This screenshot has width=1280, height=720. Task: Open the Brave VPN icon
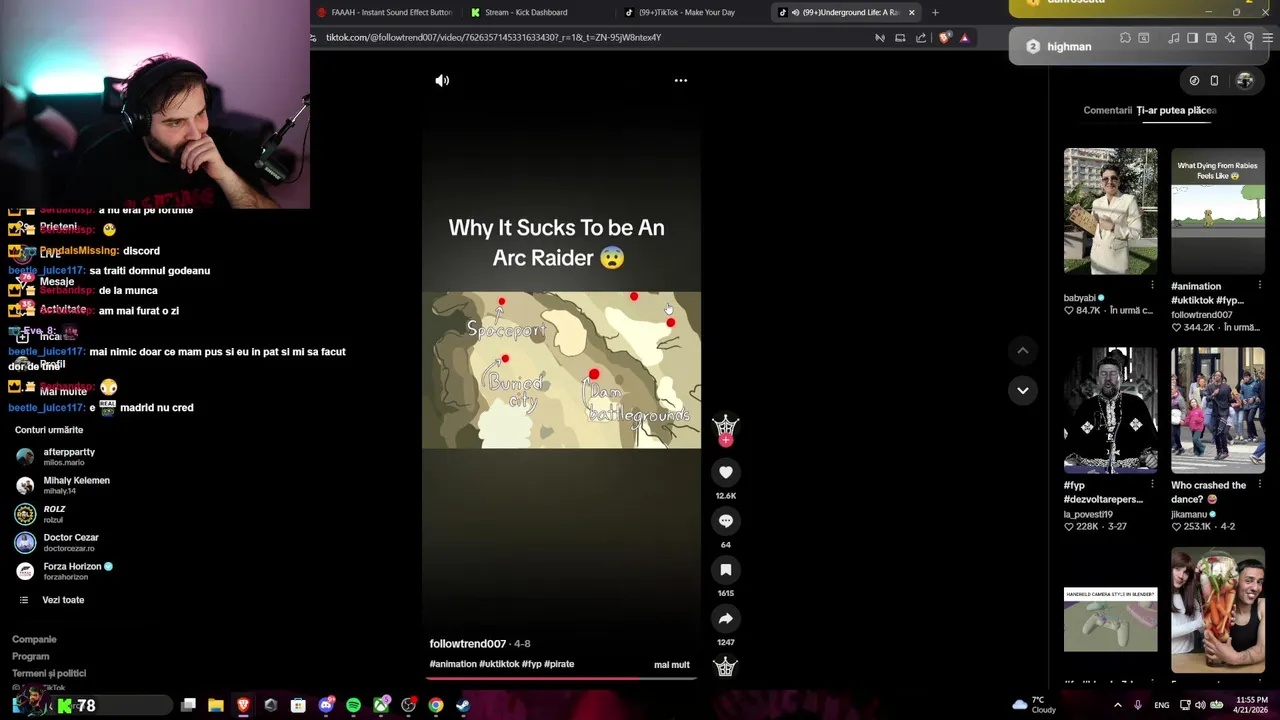click(1249, 38)
